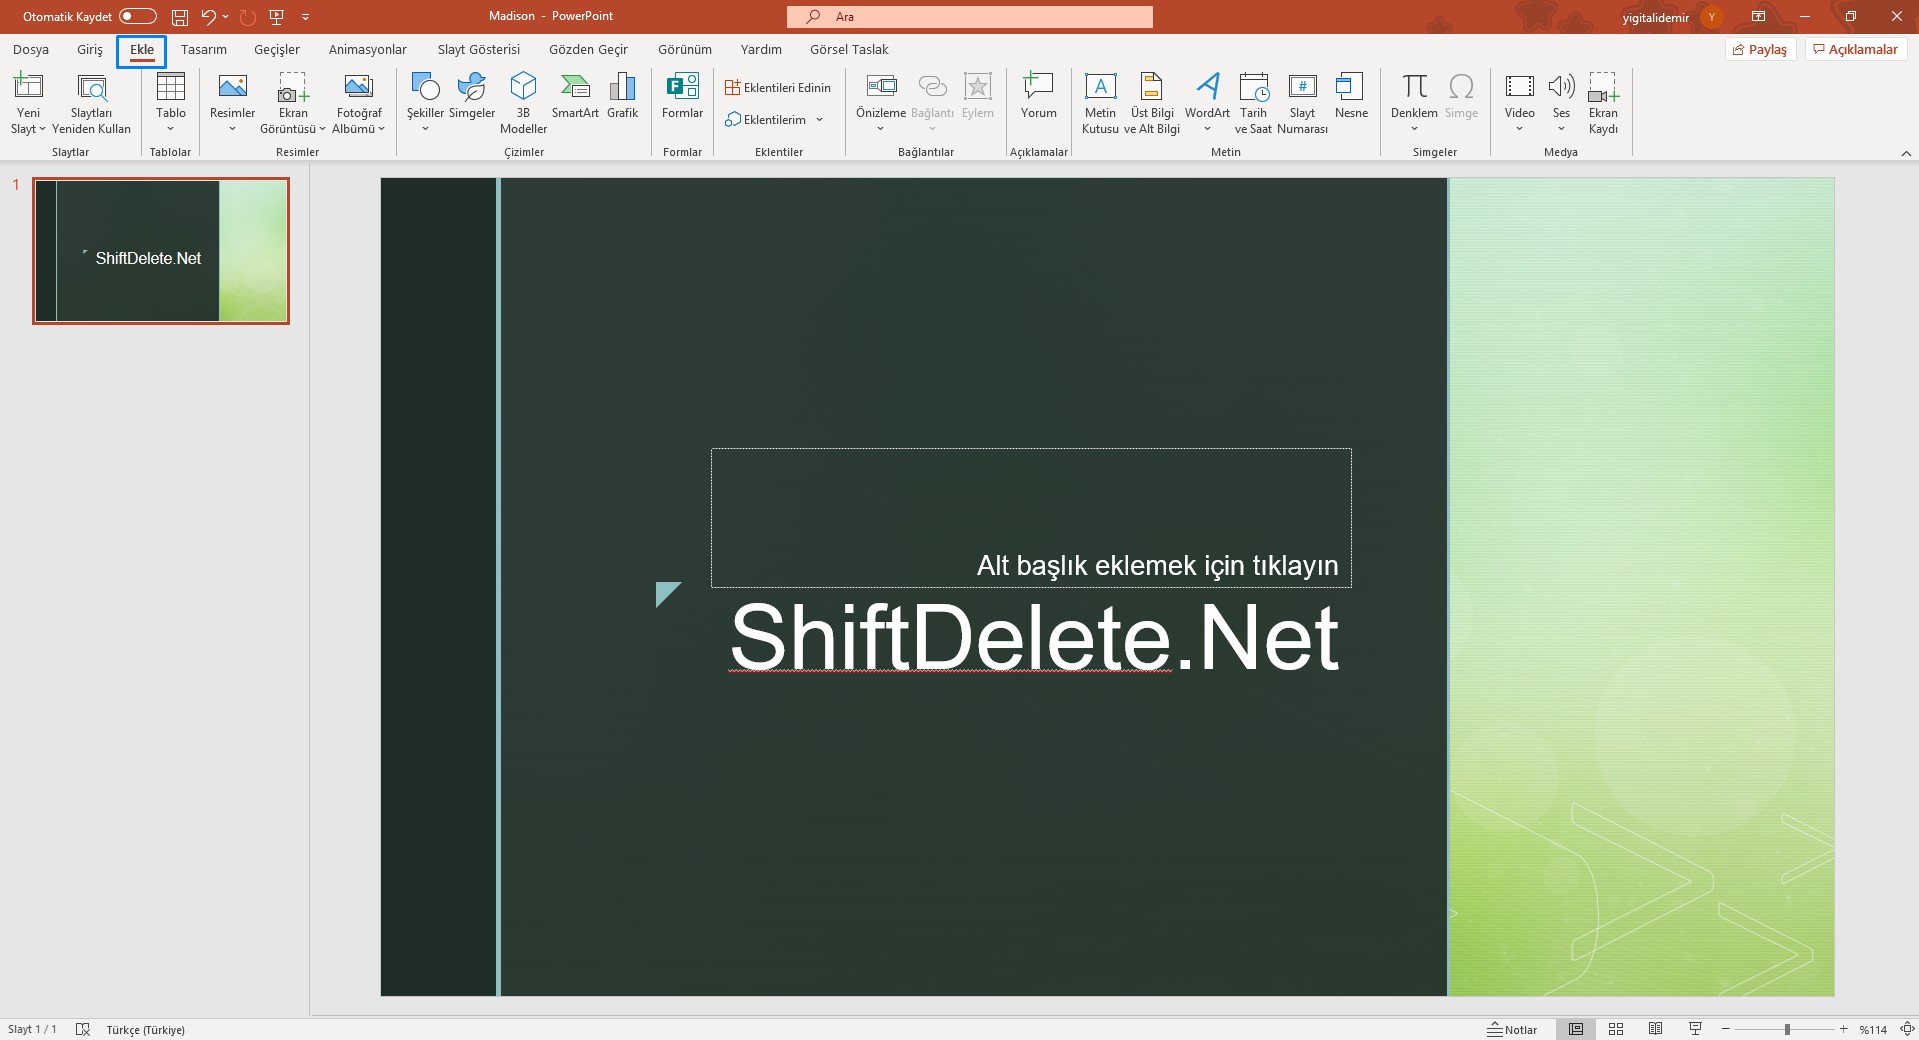Image resolution: width=1919 pixels, height=1040 pixels.
Task: Insert a chart using Grafik
Action: click(x=622, y=88)
